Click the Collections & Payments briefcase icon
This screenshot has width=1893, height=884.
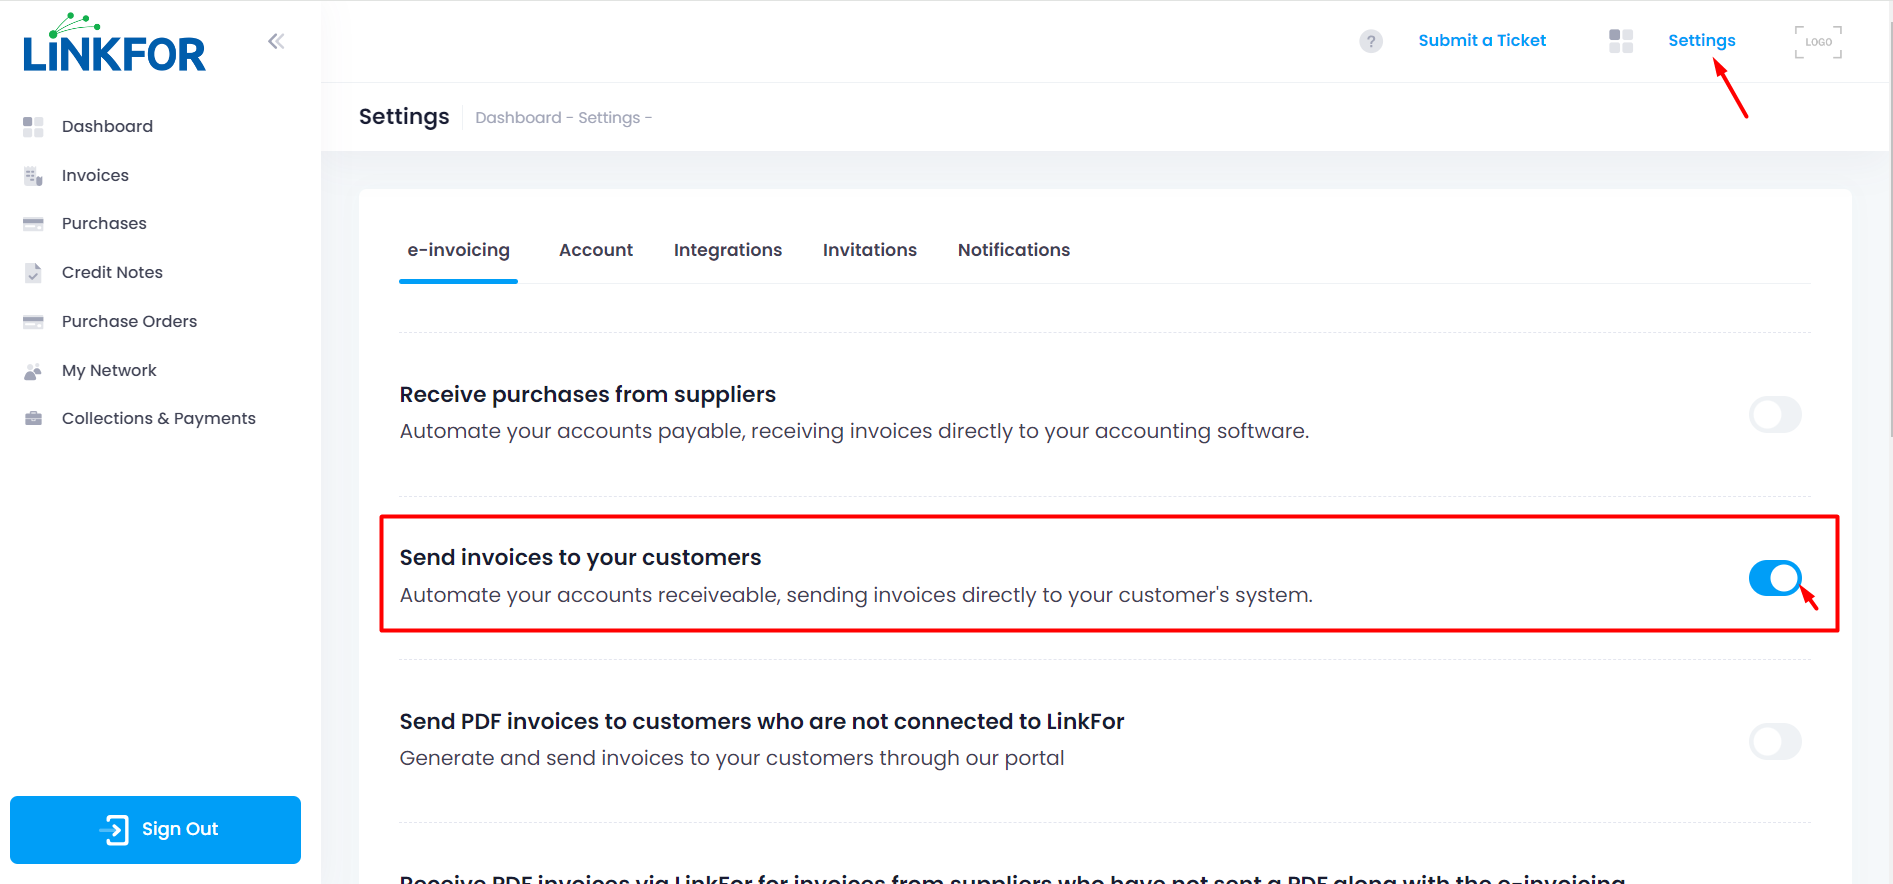click(x=33, y=419)
